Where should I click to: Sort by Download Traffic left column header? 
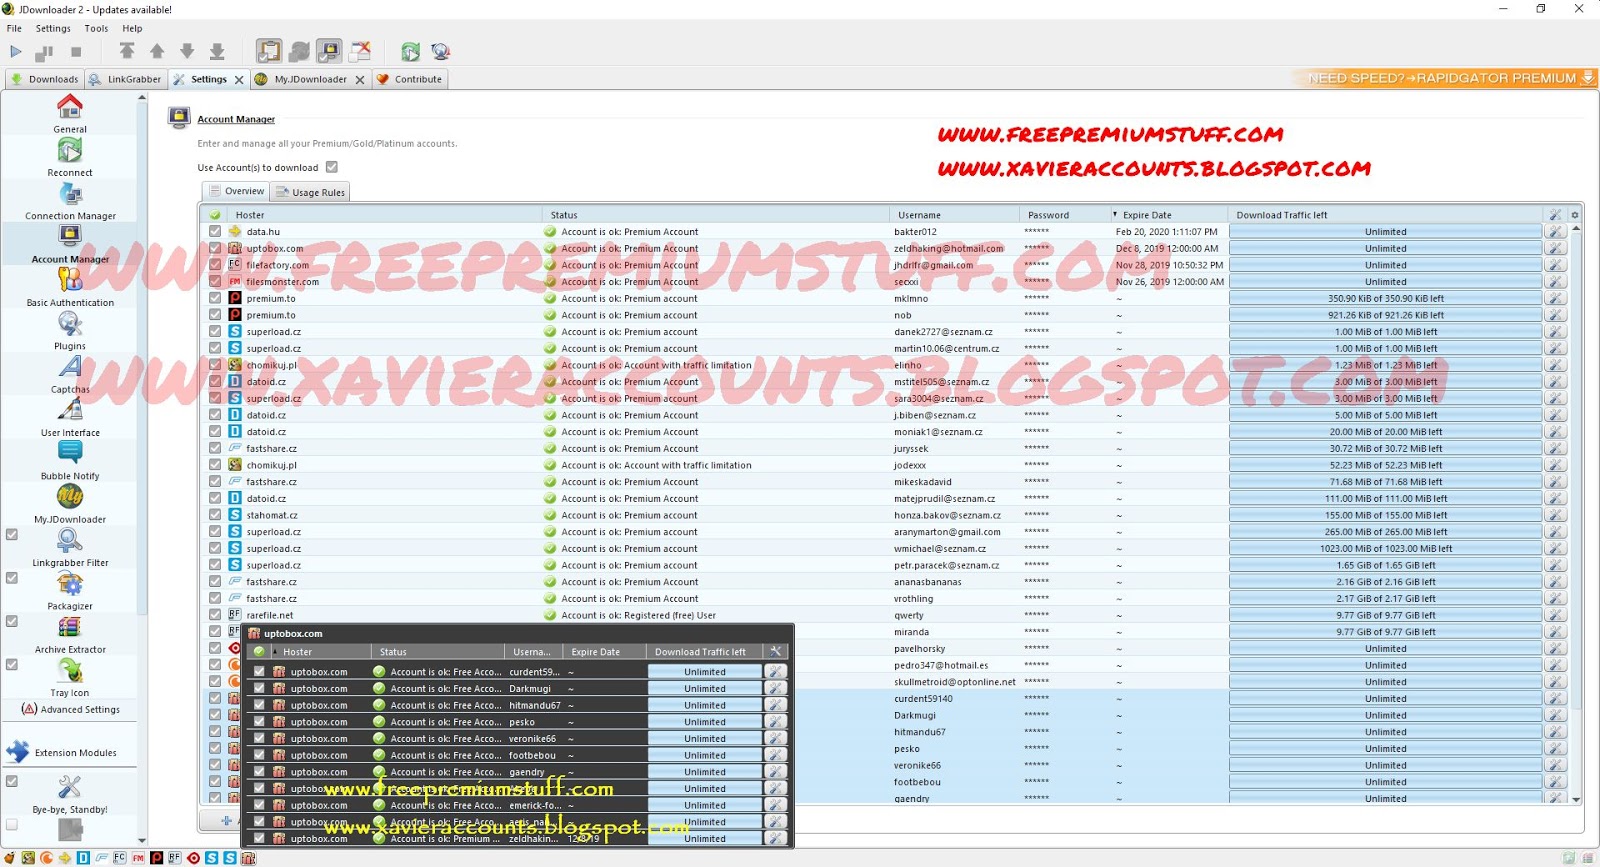(1385, 215)
